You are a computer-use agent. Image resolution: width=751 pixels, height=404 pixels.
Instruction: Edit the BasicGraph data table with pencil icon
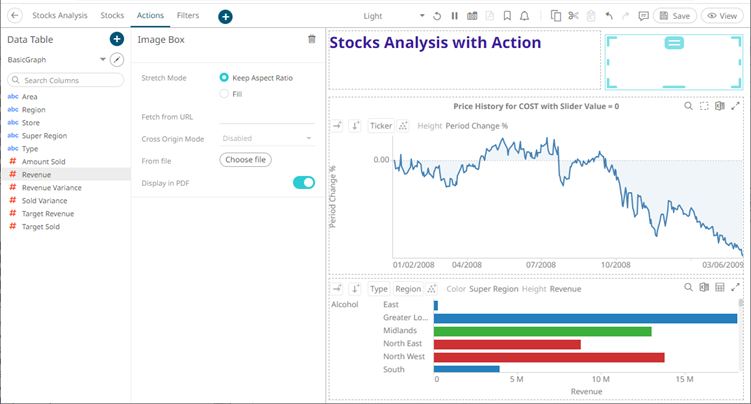(x=116, y=60)
